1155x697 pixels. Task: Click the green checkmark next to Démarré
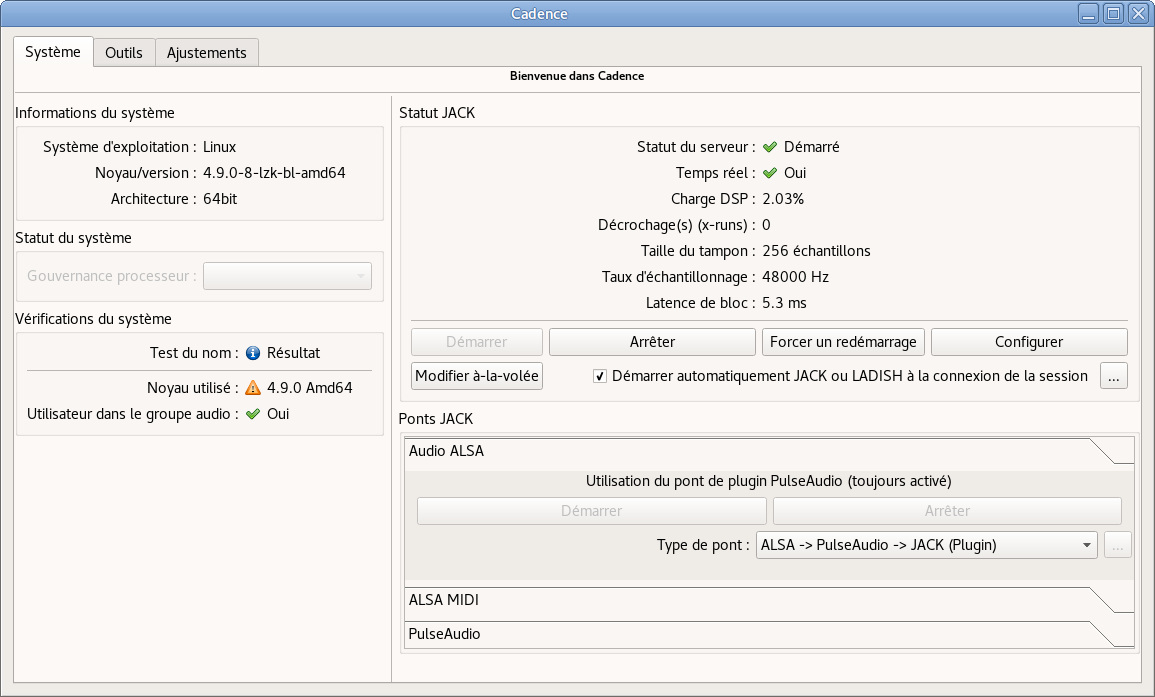pyautogui.click(x=770, y=147)
